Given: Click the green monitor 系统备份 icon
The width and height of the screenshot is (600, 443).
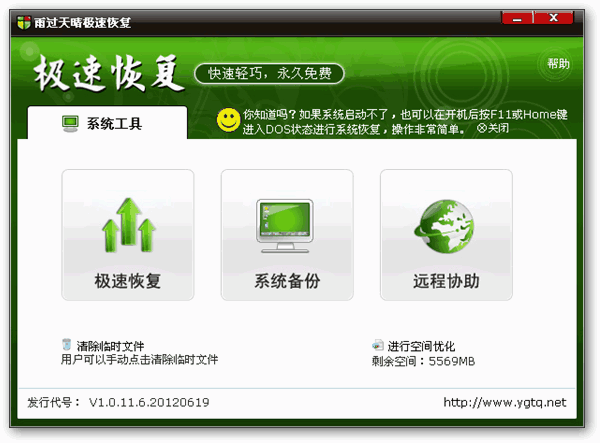Looking at the screenshot, I should coord(285,226).
